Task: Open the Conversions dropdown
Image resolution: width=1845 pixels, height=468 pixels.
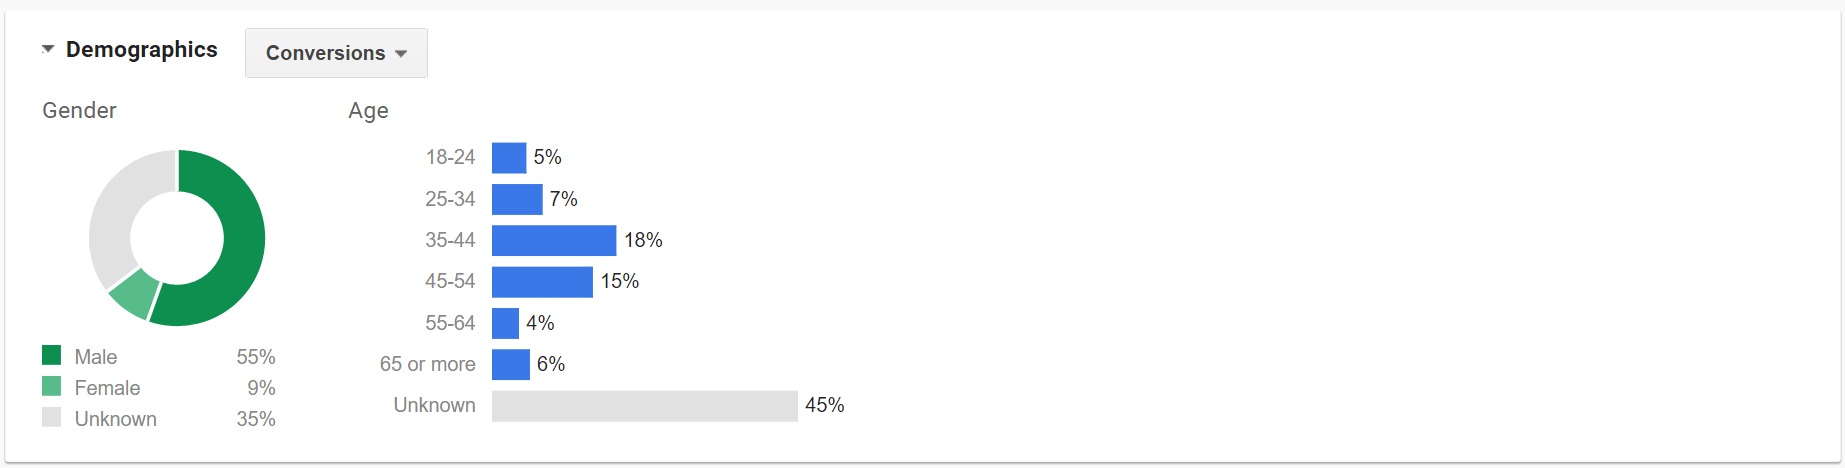Action: (x=336, y=53)
